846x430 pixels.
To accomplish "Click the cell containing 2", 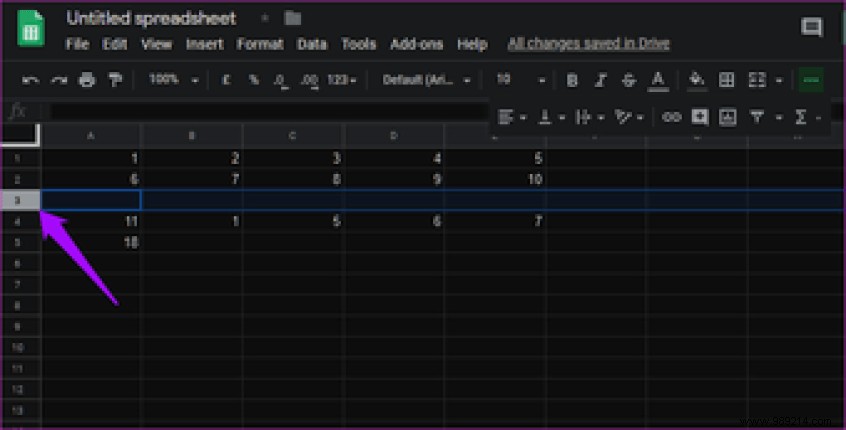I will tap(192, 159).
